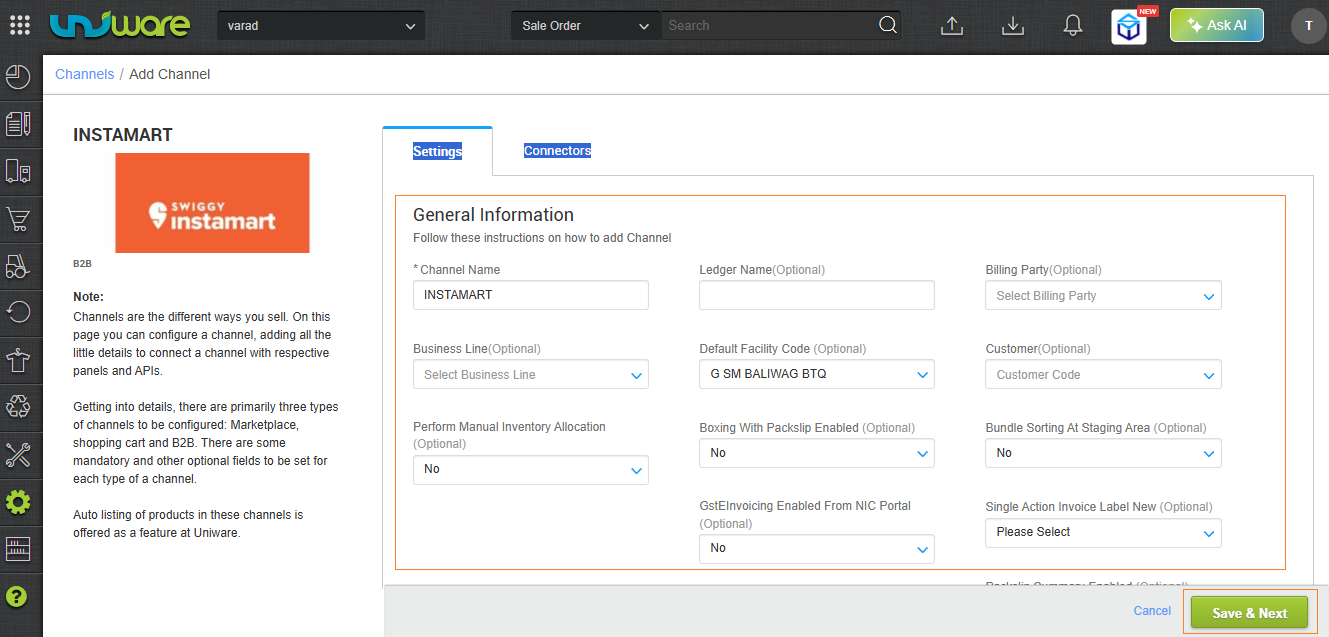
Task: Open the documents and pencil sidebar icon
Action: click(x=19, y=124)
